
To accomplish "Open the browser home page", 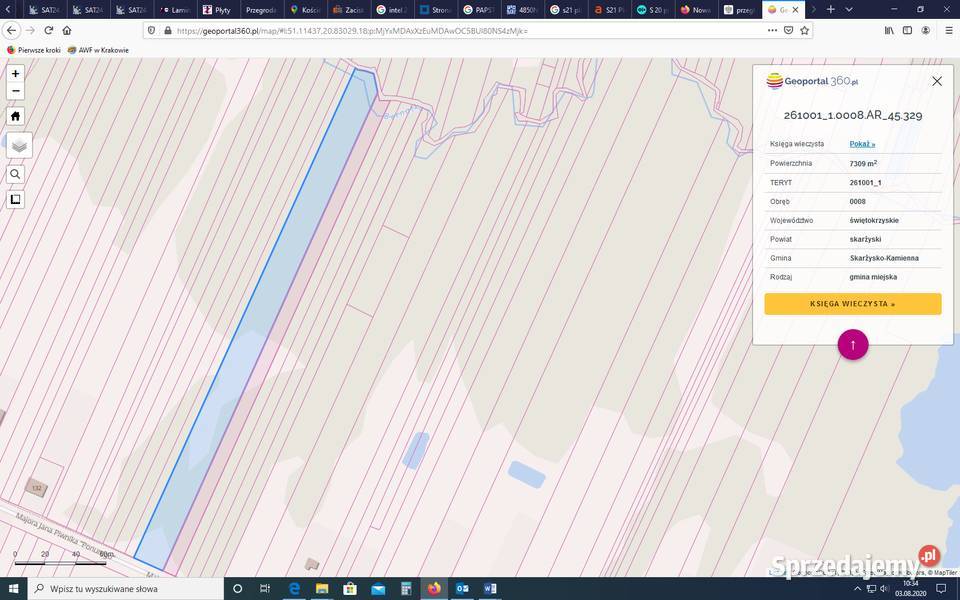I will point(67,30).
